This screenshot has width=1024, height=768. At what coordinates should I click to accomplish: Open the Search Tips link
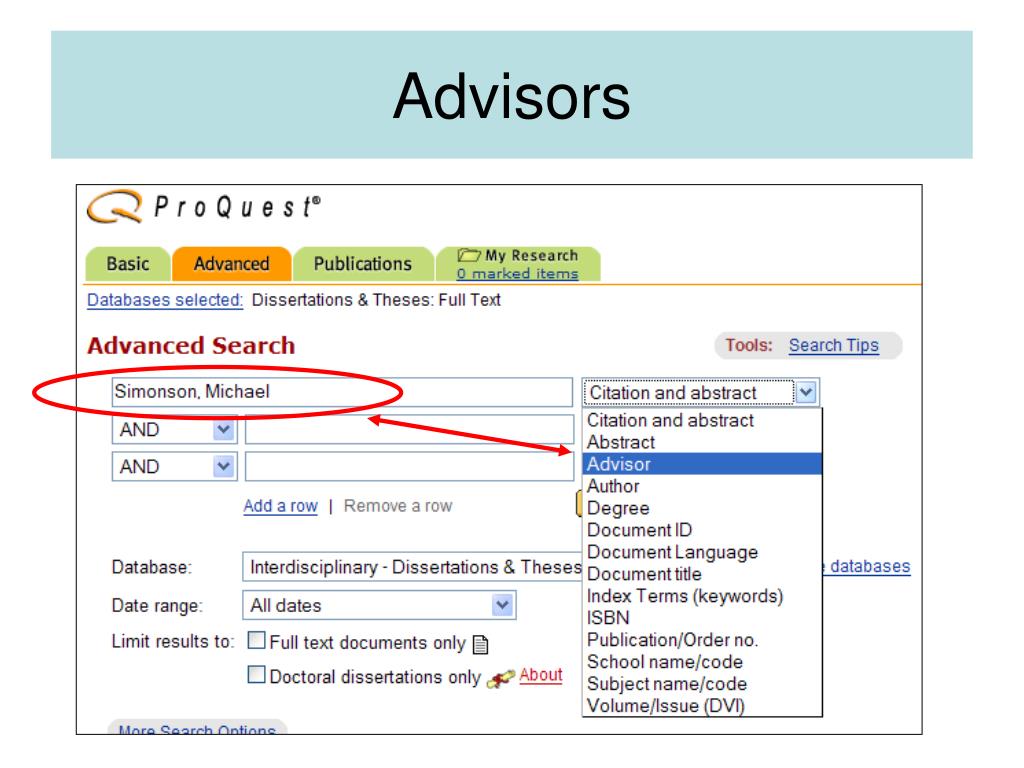point(833,345)
